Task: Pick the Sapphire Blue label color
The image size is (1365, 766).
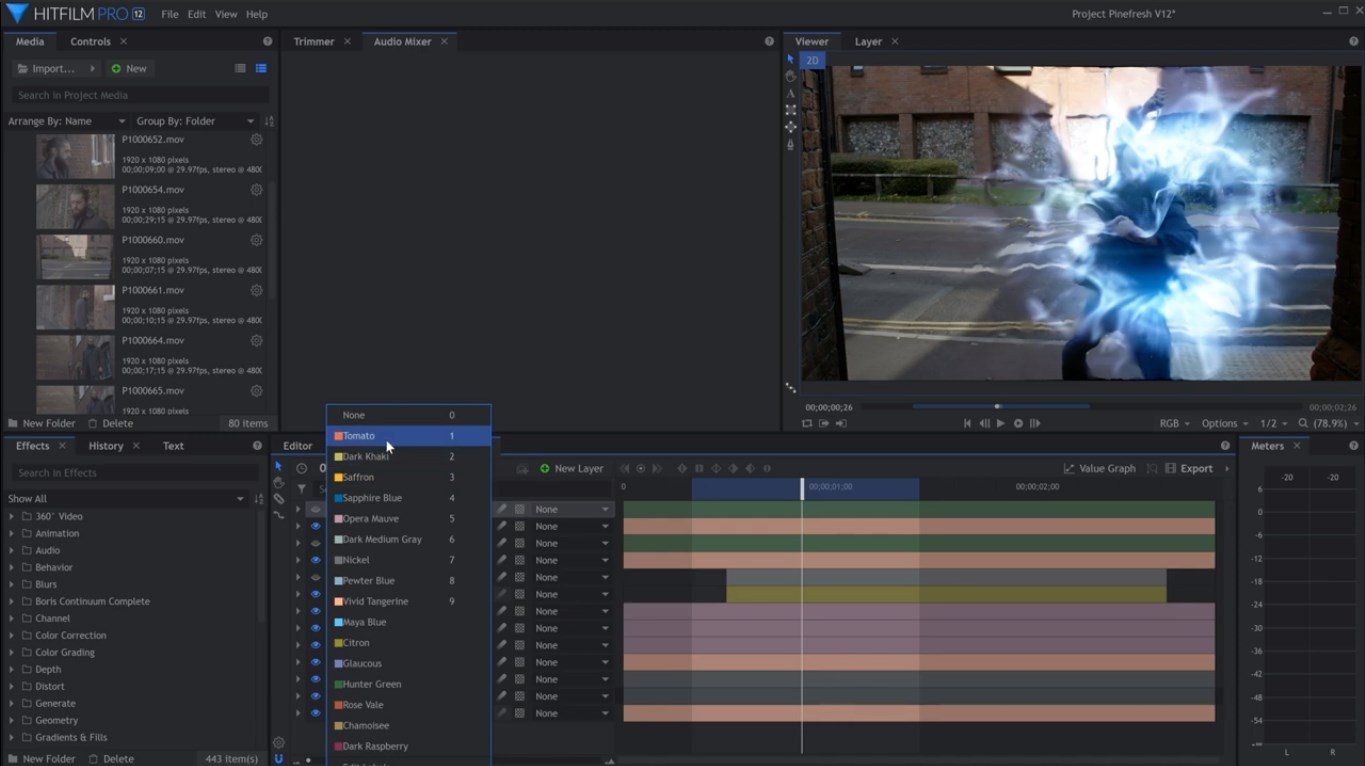Action: coord(409,498)
